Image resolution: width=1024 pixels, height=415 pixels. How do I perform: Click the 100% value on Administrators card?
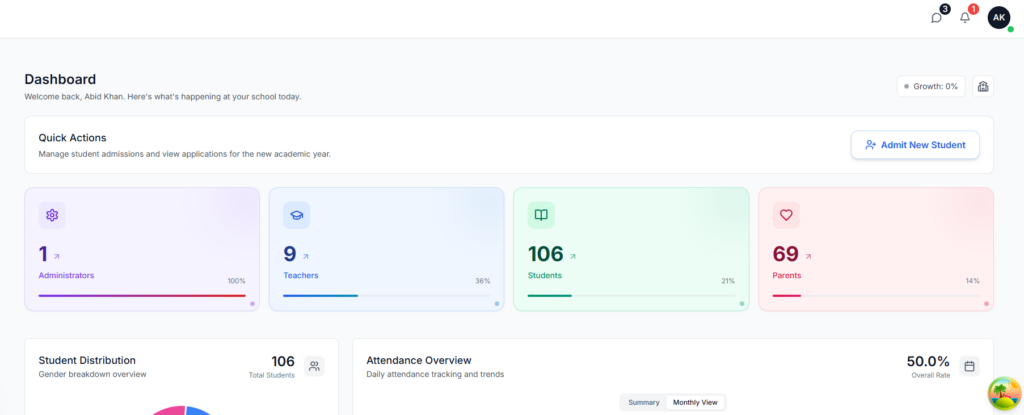coord(236,281)
